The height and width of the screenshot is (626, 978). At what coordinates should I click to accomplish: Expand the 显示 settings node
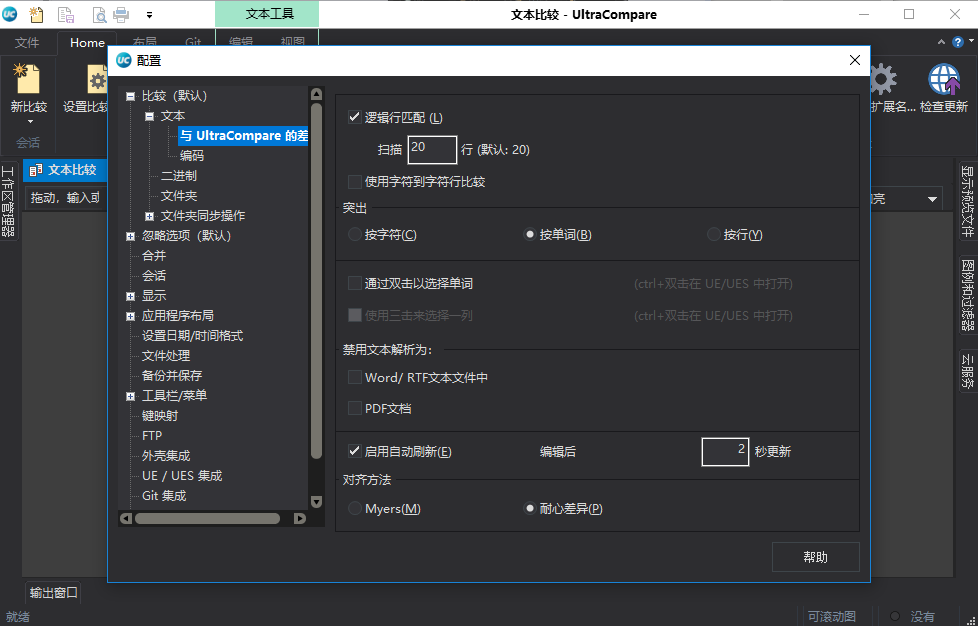coord(129,295)
